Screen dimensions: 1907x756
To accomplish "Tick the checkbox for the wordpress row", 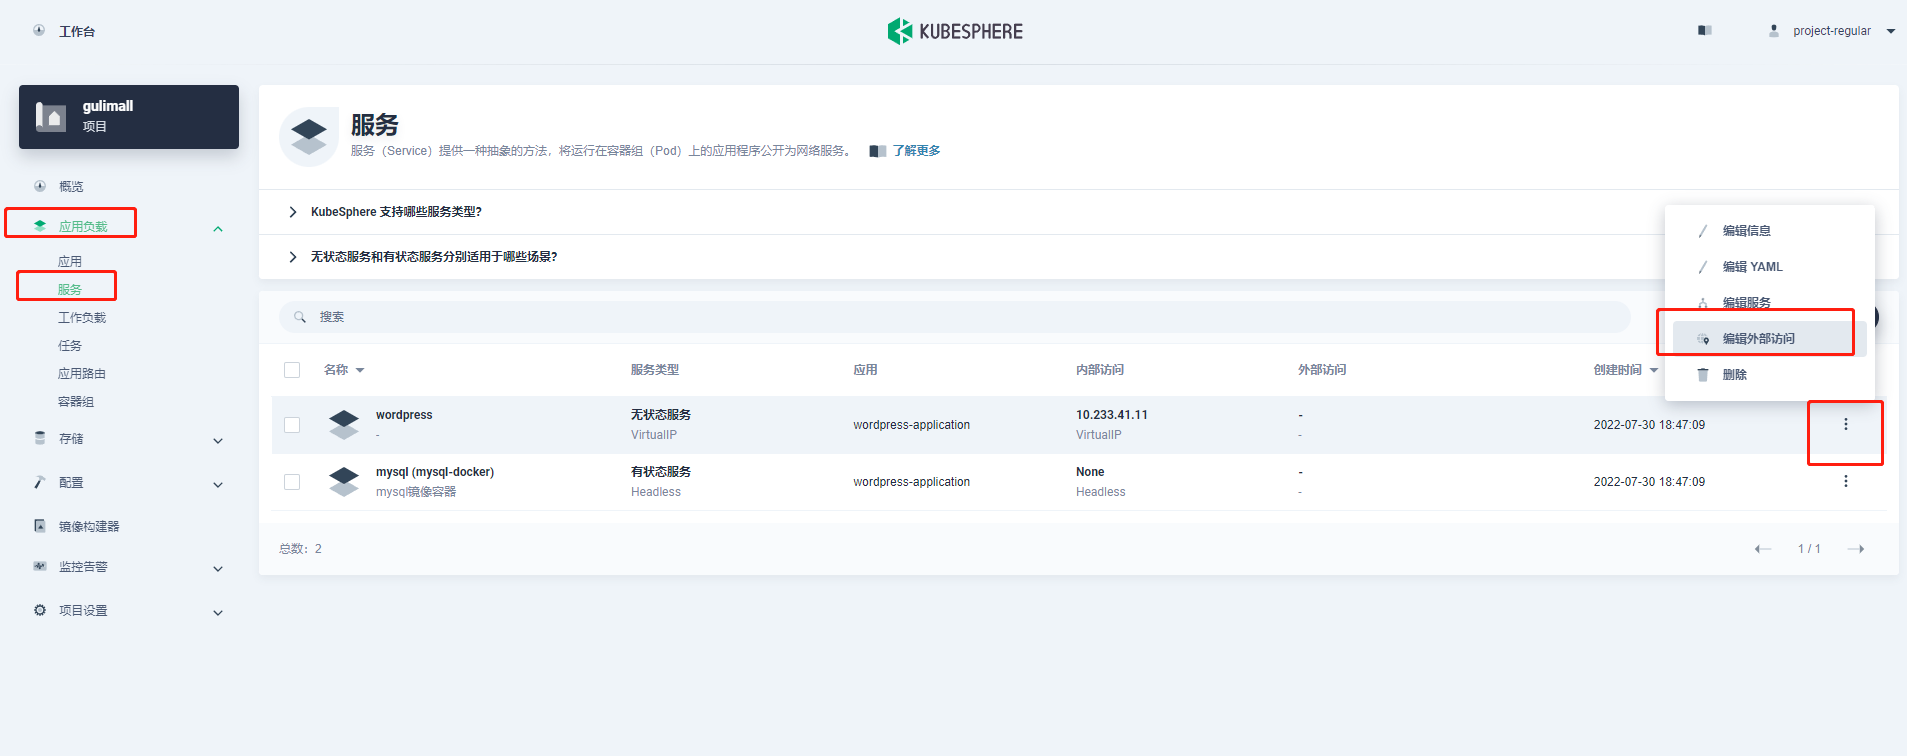I will (x=292, y=425).
